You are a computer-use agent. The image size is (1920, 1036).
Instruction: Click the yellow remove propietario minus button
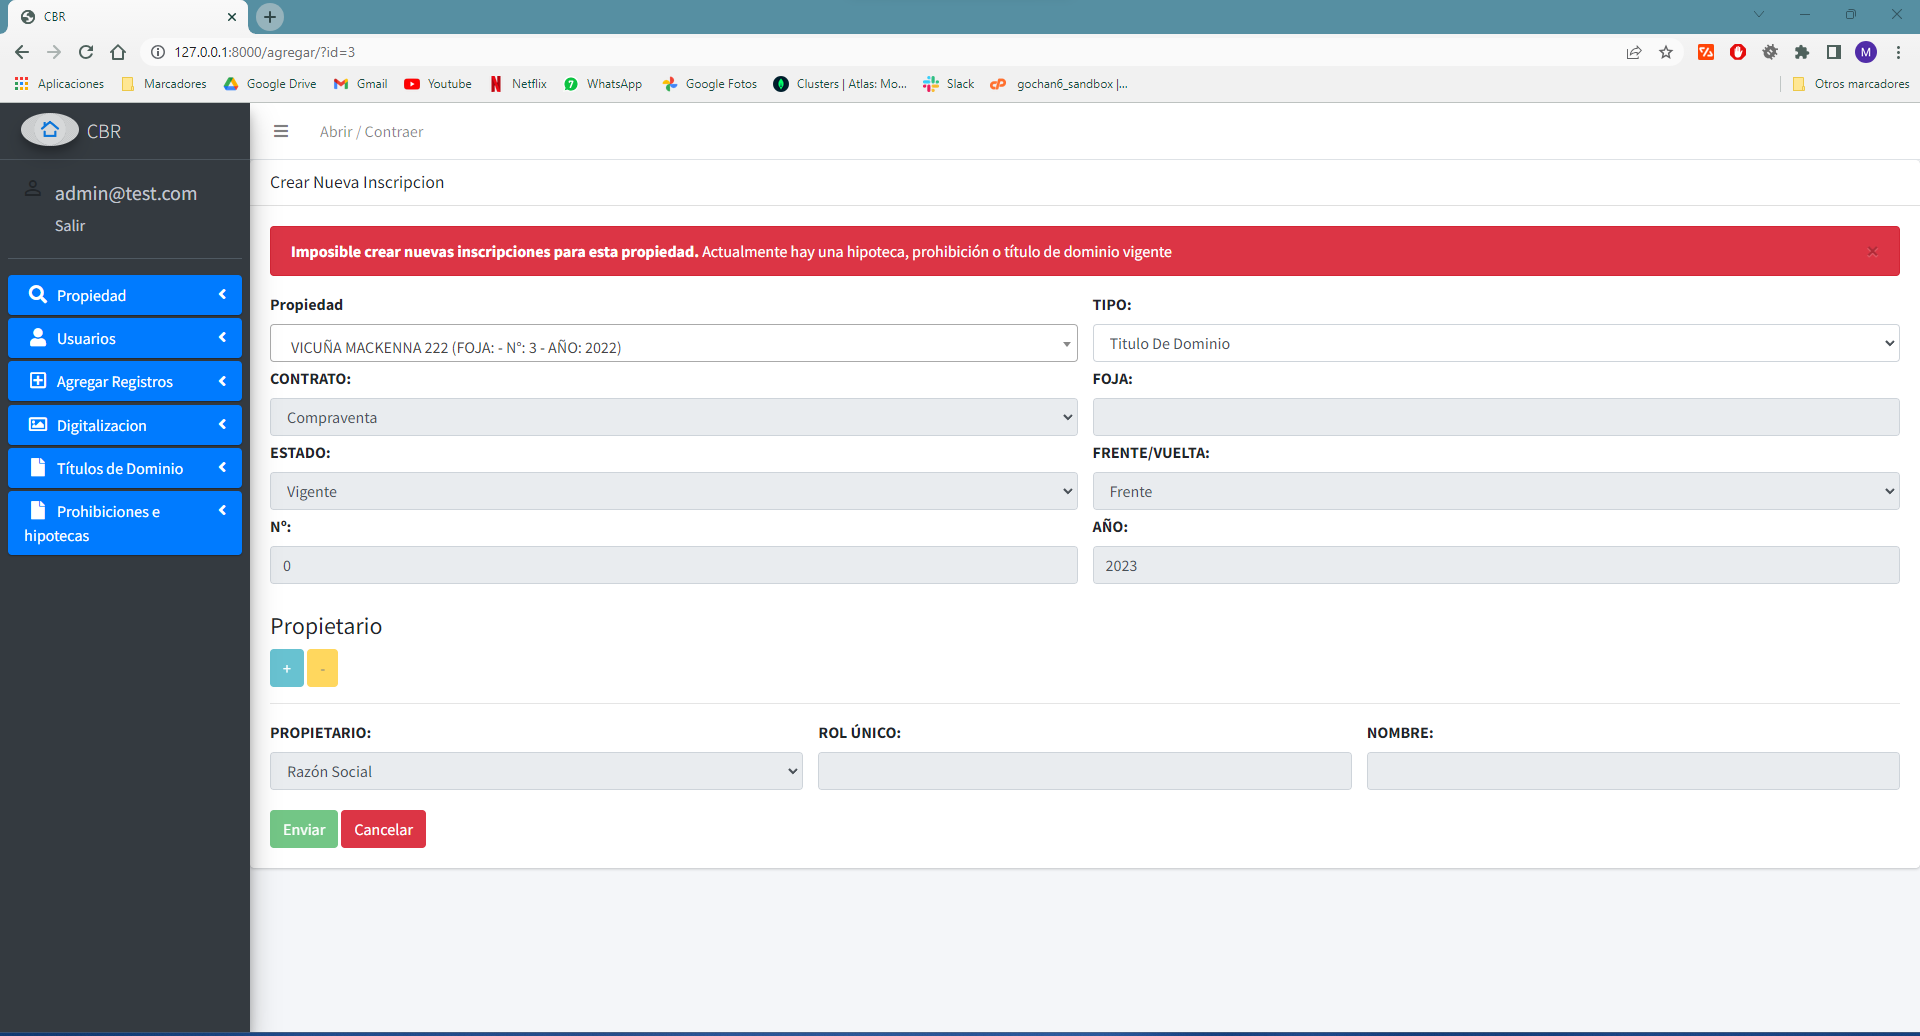(x=322, y=668)
